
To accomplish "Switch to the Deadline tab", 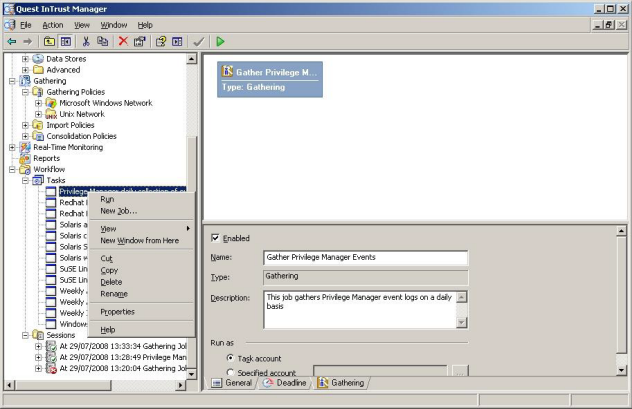I will tap(285, 383).
